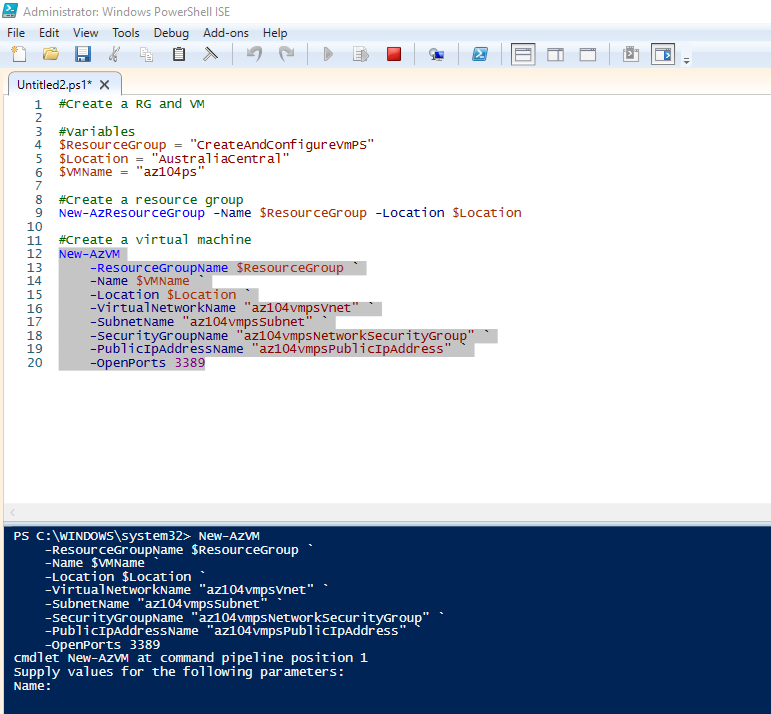771x714 pixels.
Task: Open the File menu
Action: (x=16, y=33)
